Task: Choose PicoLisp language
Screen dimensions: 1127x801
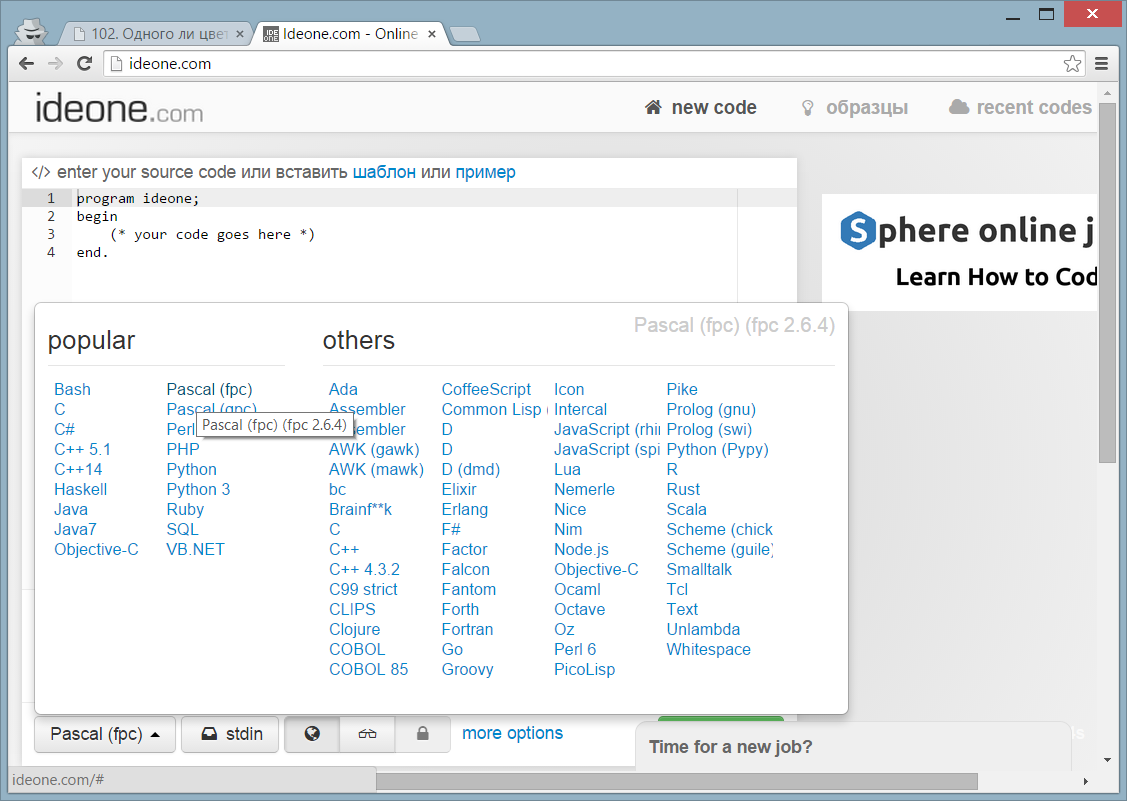Action: point(584,669)
